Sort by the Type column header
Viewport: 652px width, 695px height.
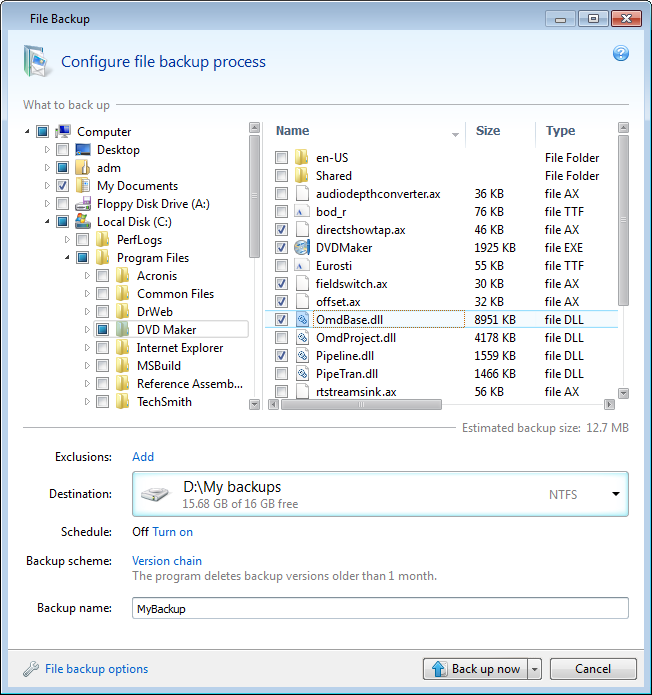pyautogui.click(x=560, y=131)
